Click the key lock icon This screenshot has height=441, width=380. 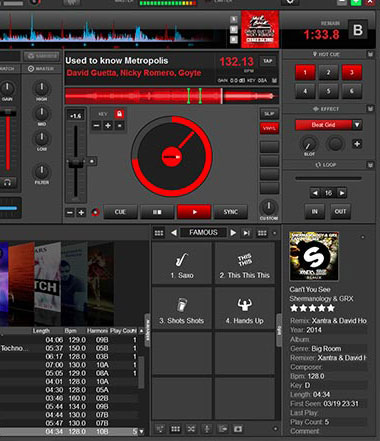[x=119, y=114]
